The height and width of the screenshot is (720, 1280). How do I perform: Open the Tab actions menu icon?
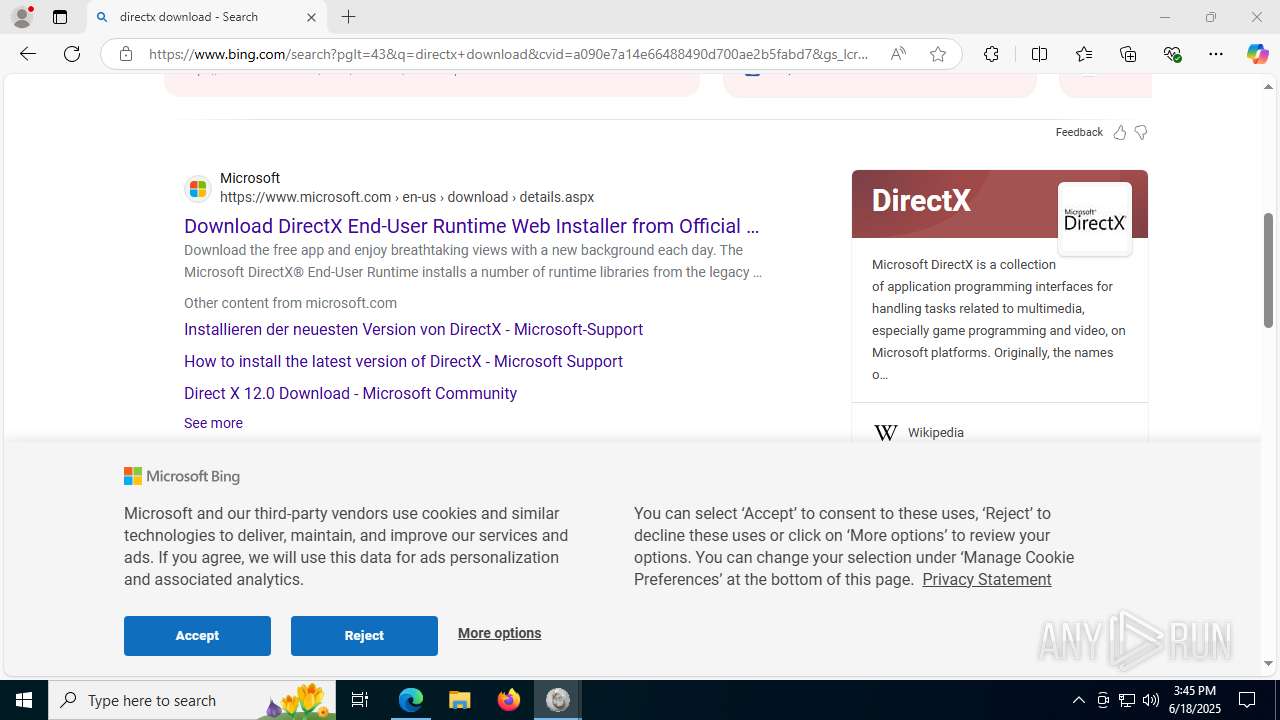click(x=60, y=17)
